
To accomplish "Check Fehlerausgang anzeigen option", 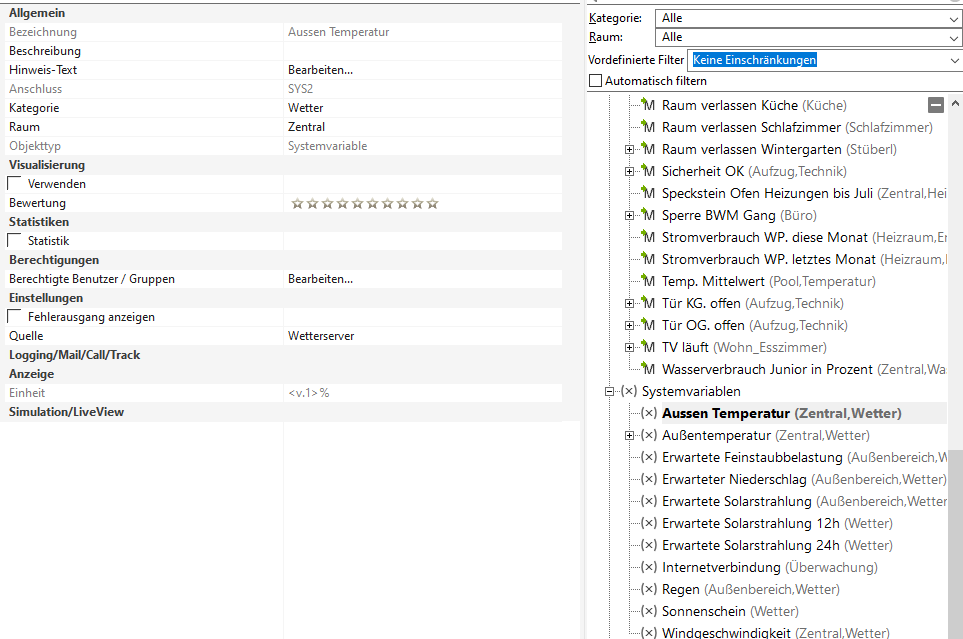I will click(15, 317).
